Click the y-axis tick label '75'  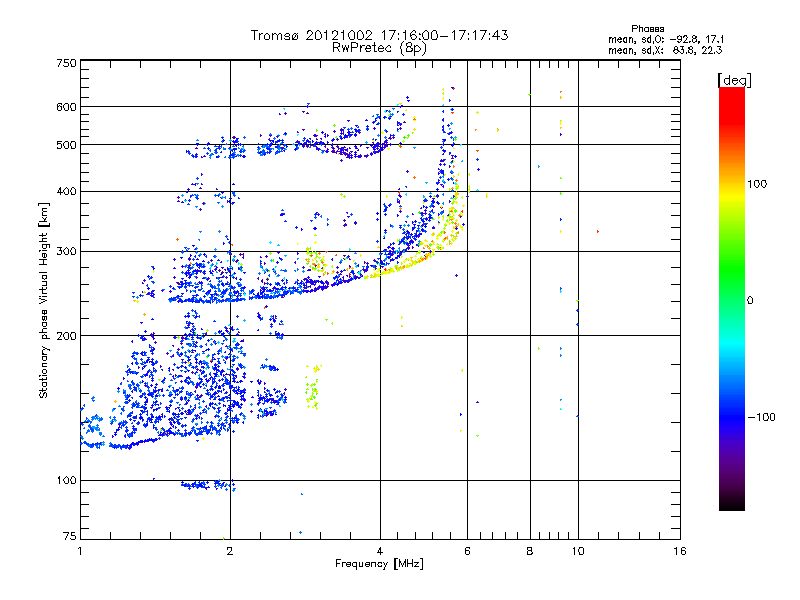69,536
